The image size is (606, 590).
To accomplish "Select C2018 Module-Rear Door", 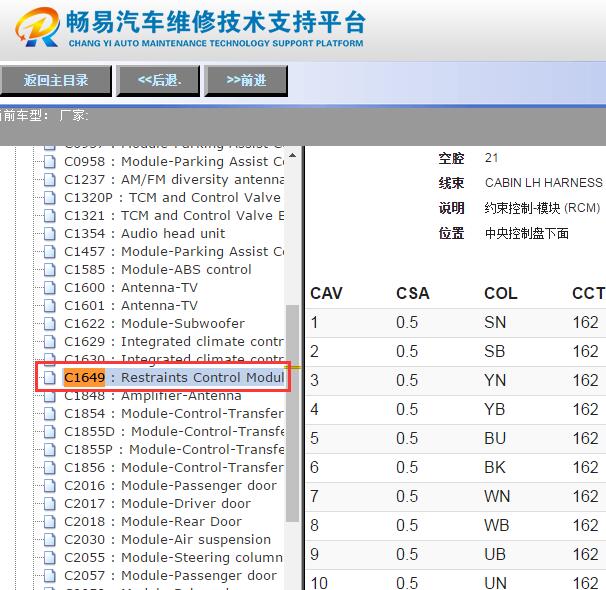I will (x=153, y=522).
